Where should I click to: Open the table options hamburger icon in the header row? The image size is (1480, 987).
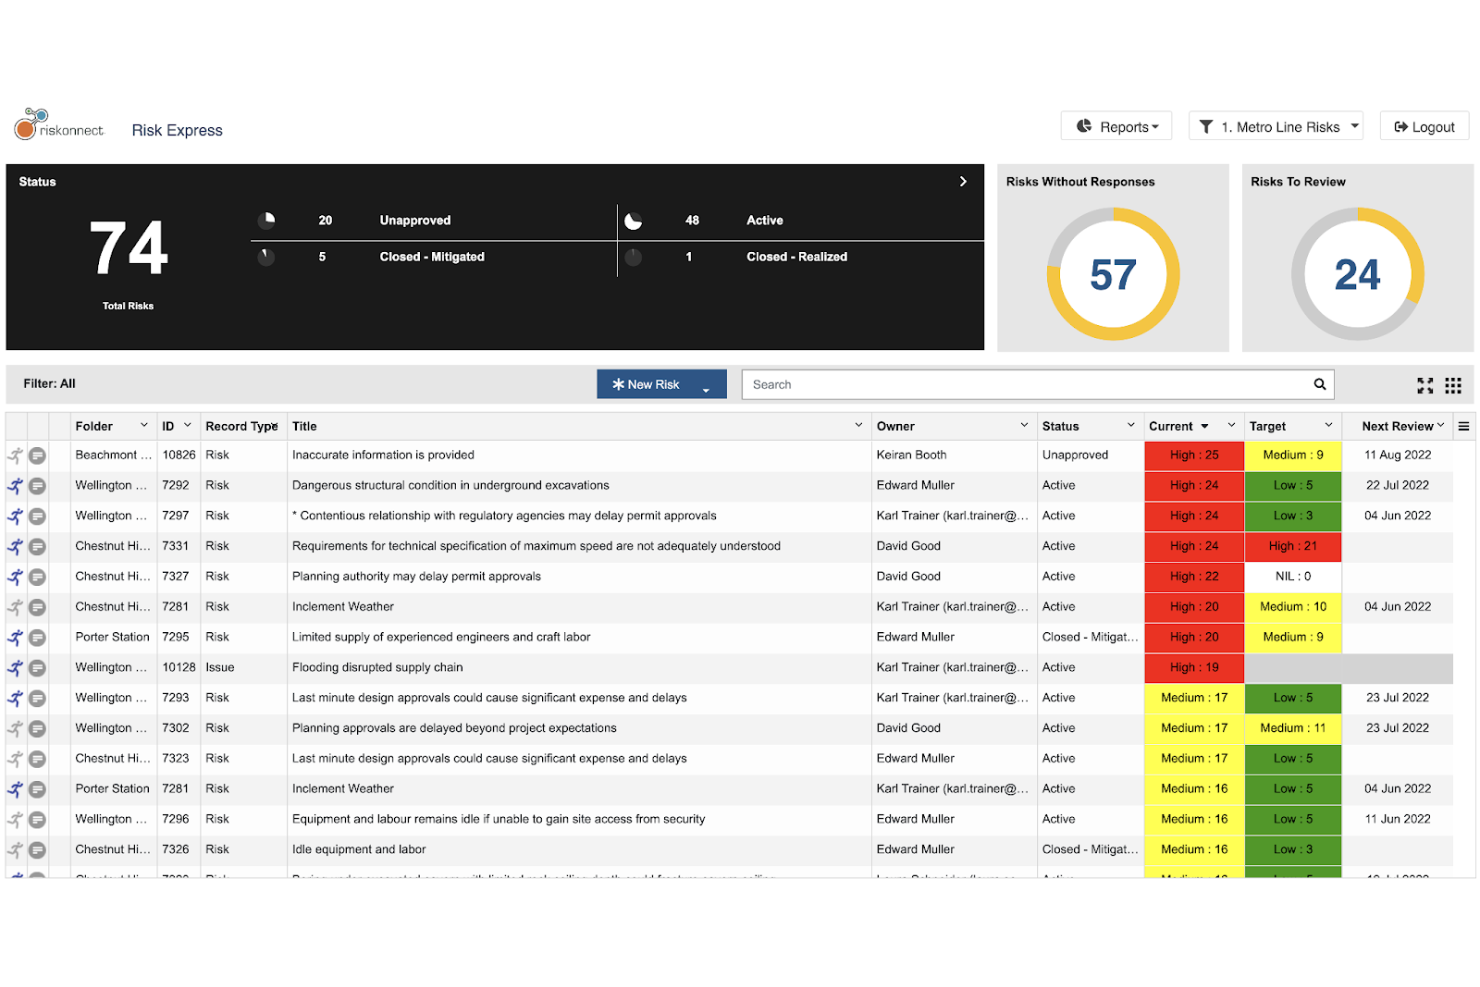(1464, 425)
